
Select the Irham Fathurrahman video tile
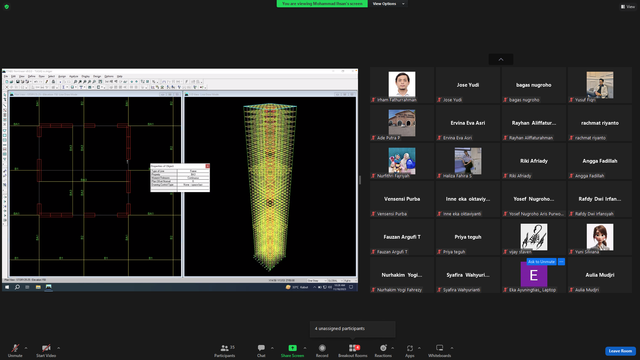(402, 85)
